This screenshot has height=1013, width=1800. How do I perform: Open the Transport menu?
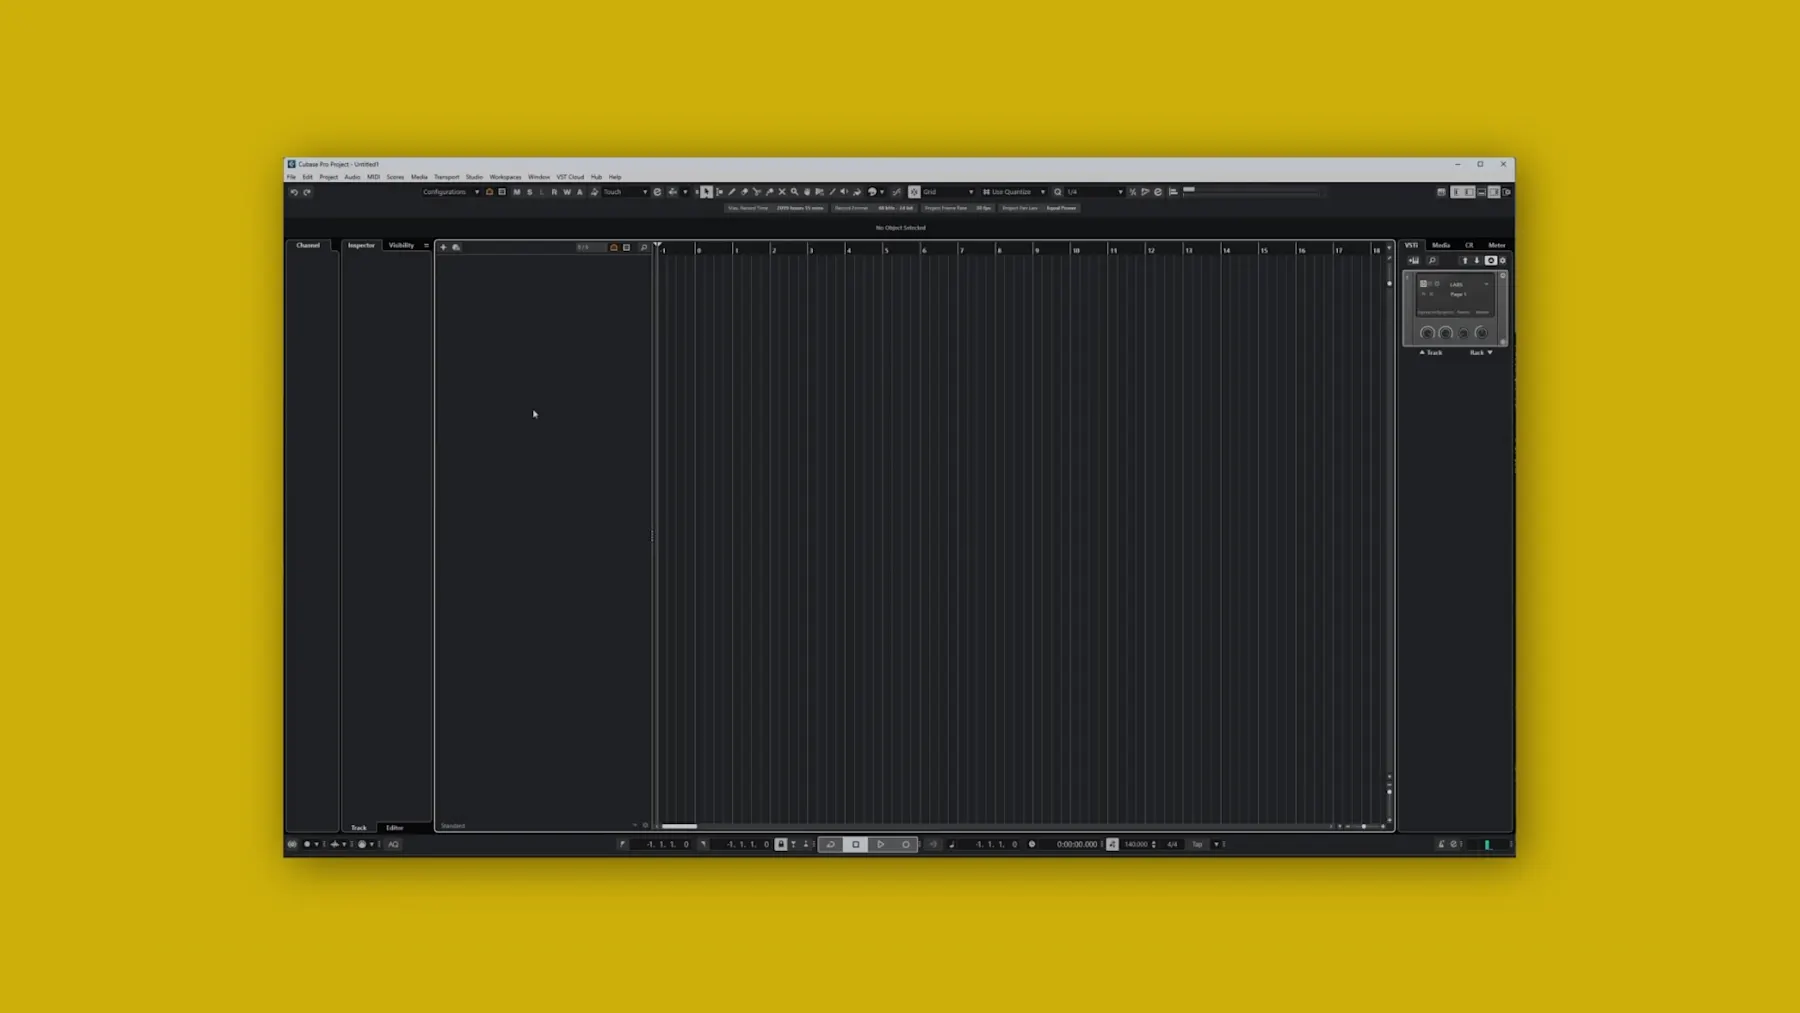(446, 177)
